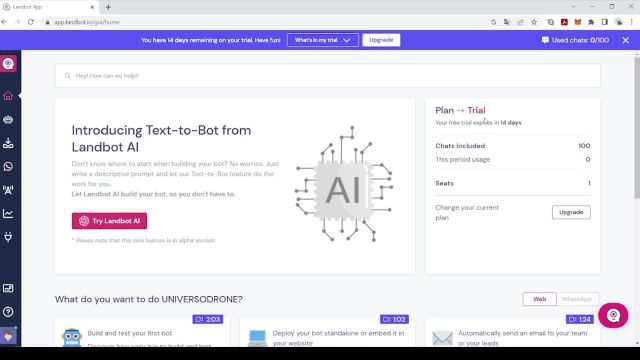The image size is (640, 360).
Task: Click the Seats row
Action: pyautogui.click(x=513, y=183)
